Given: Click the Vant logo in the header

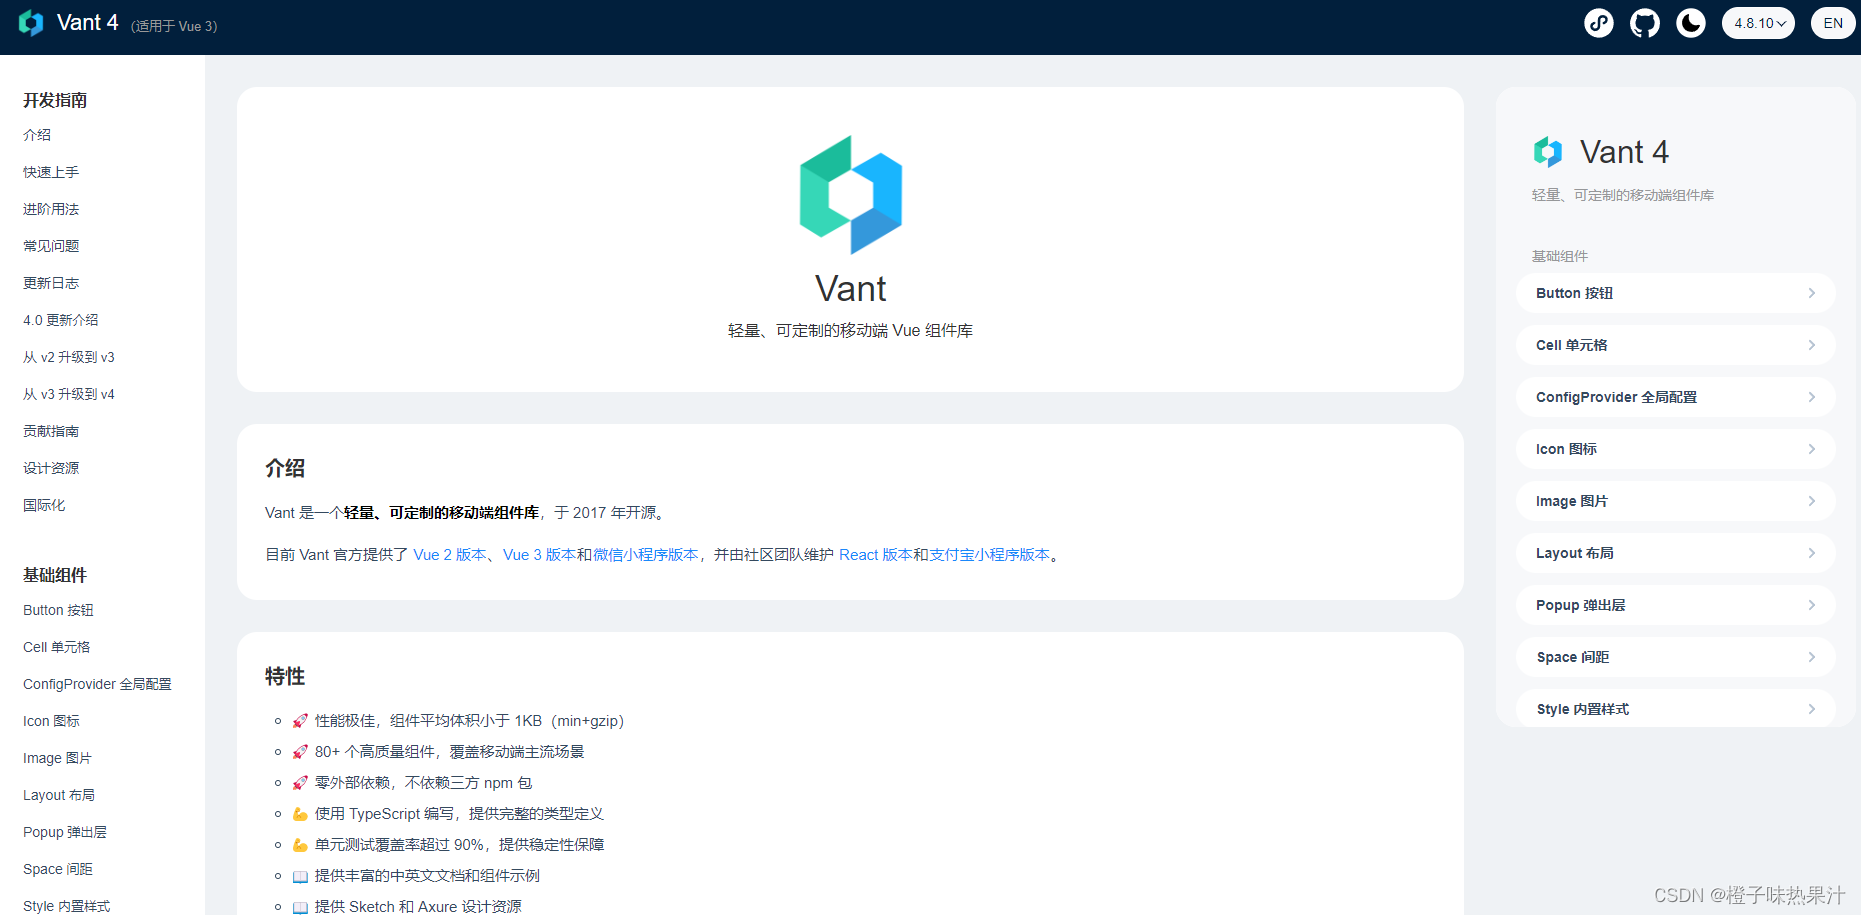Looking at the screenshot, I should point(31,23).
